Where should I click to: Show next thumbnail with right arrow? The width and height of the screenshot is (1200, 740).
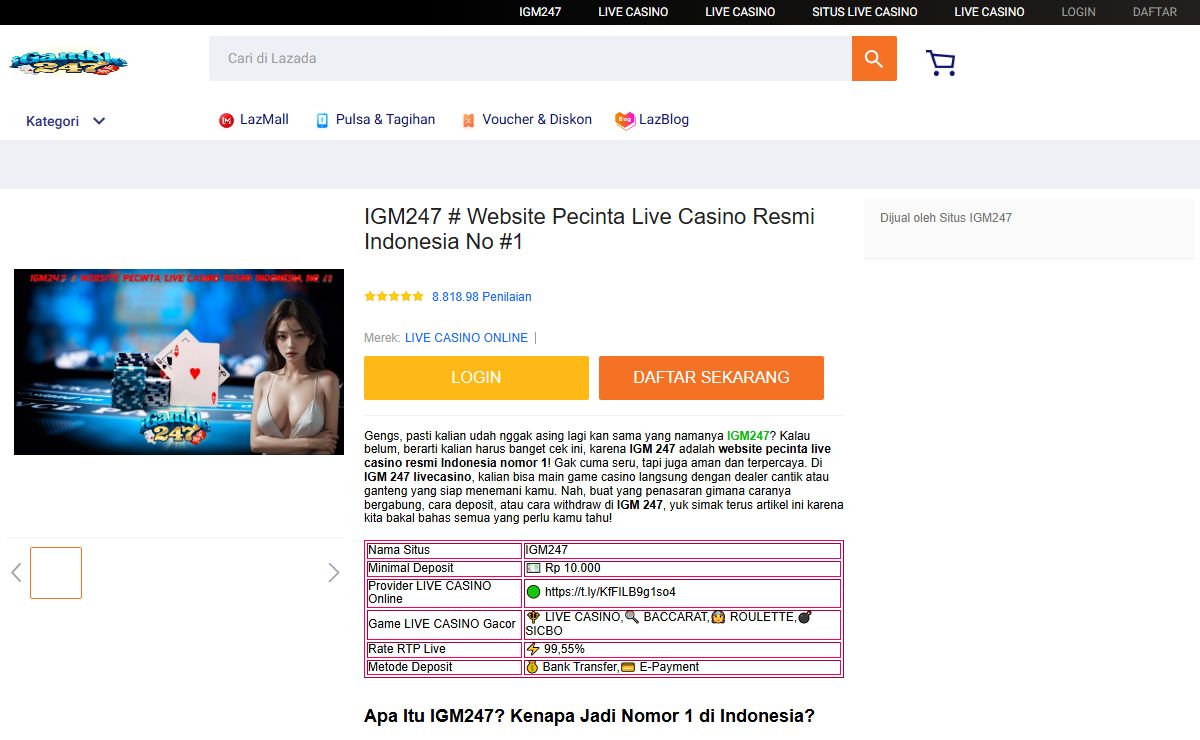[x=334, y=573]
